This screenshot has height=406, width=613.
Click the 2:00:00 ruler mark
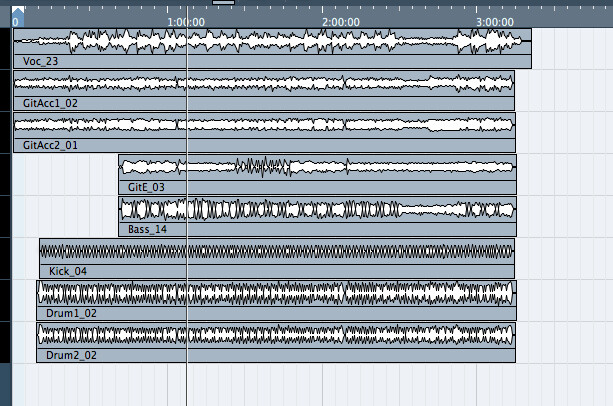[341, 22]
